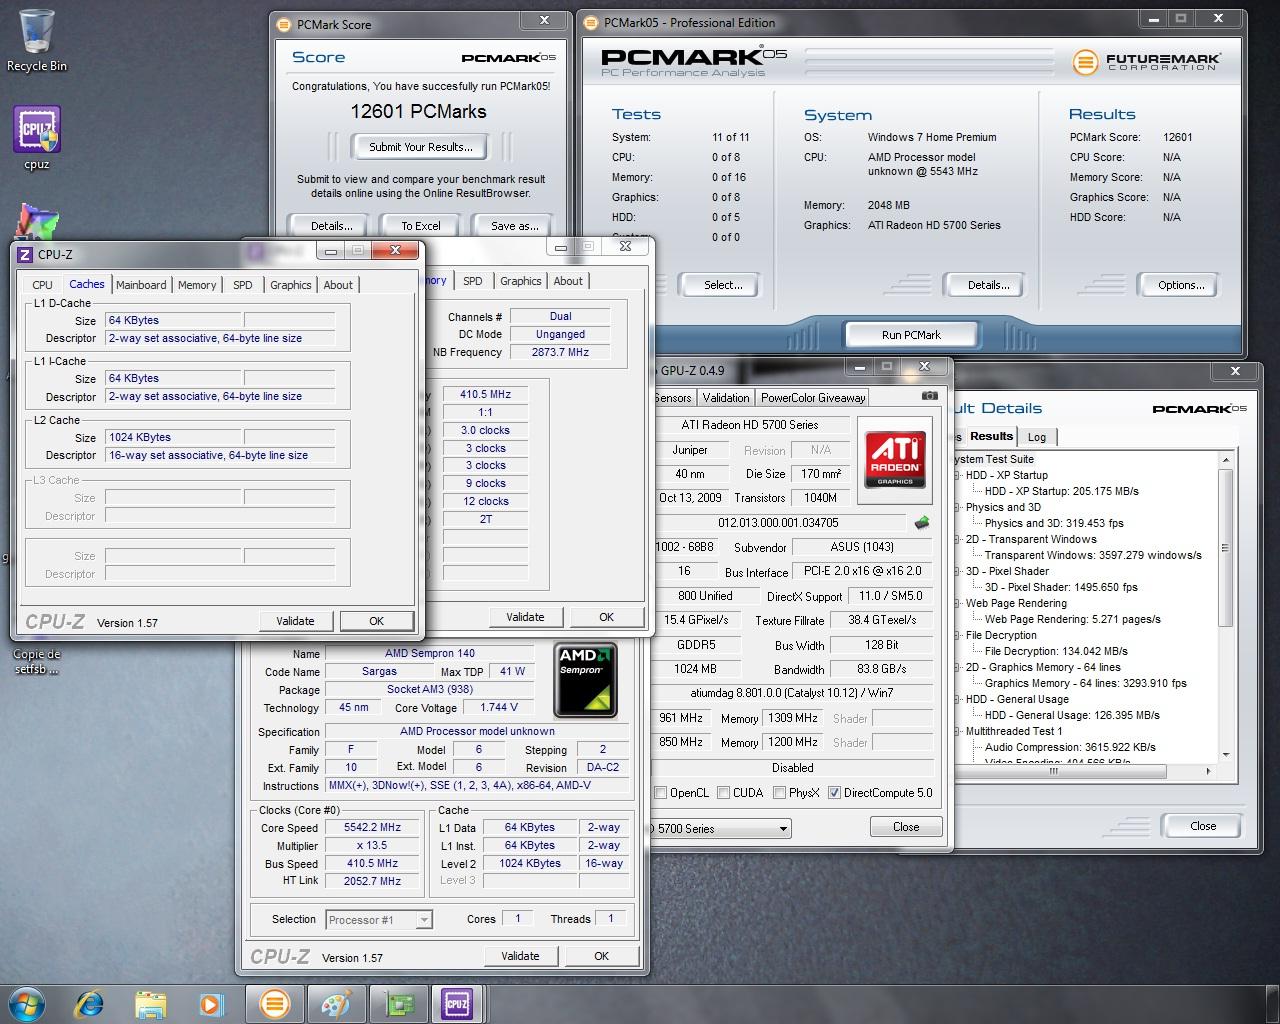Image resolution: width=1280 pixels, height=1024 pixels.
Task: Open Options... in PCMark05 Results
Action: point(1181,285)
